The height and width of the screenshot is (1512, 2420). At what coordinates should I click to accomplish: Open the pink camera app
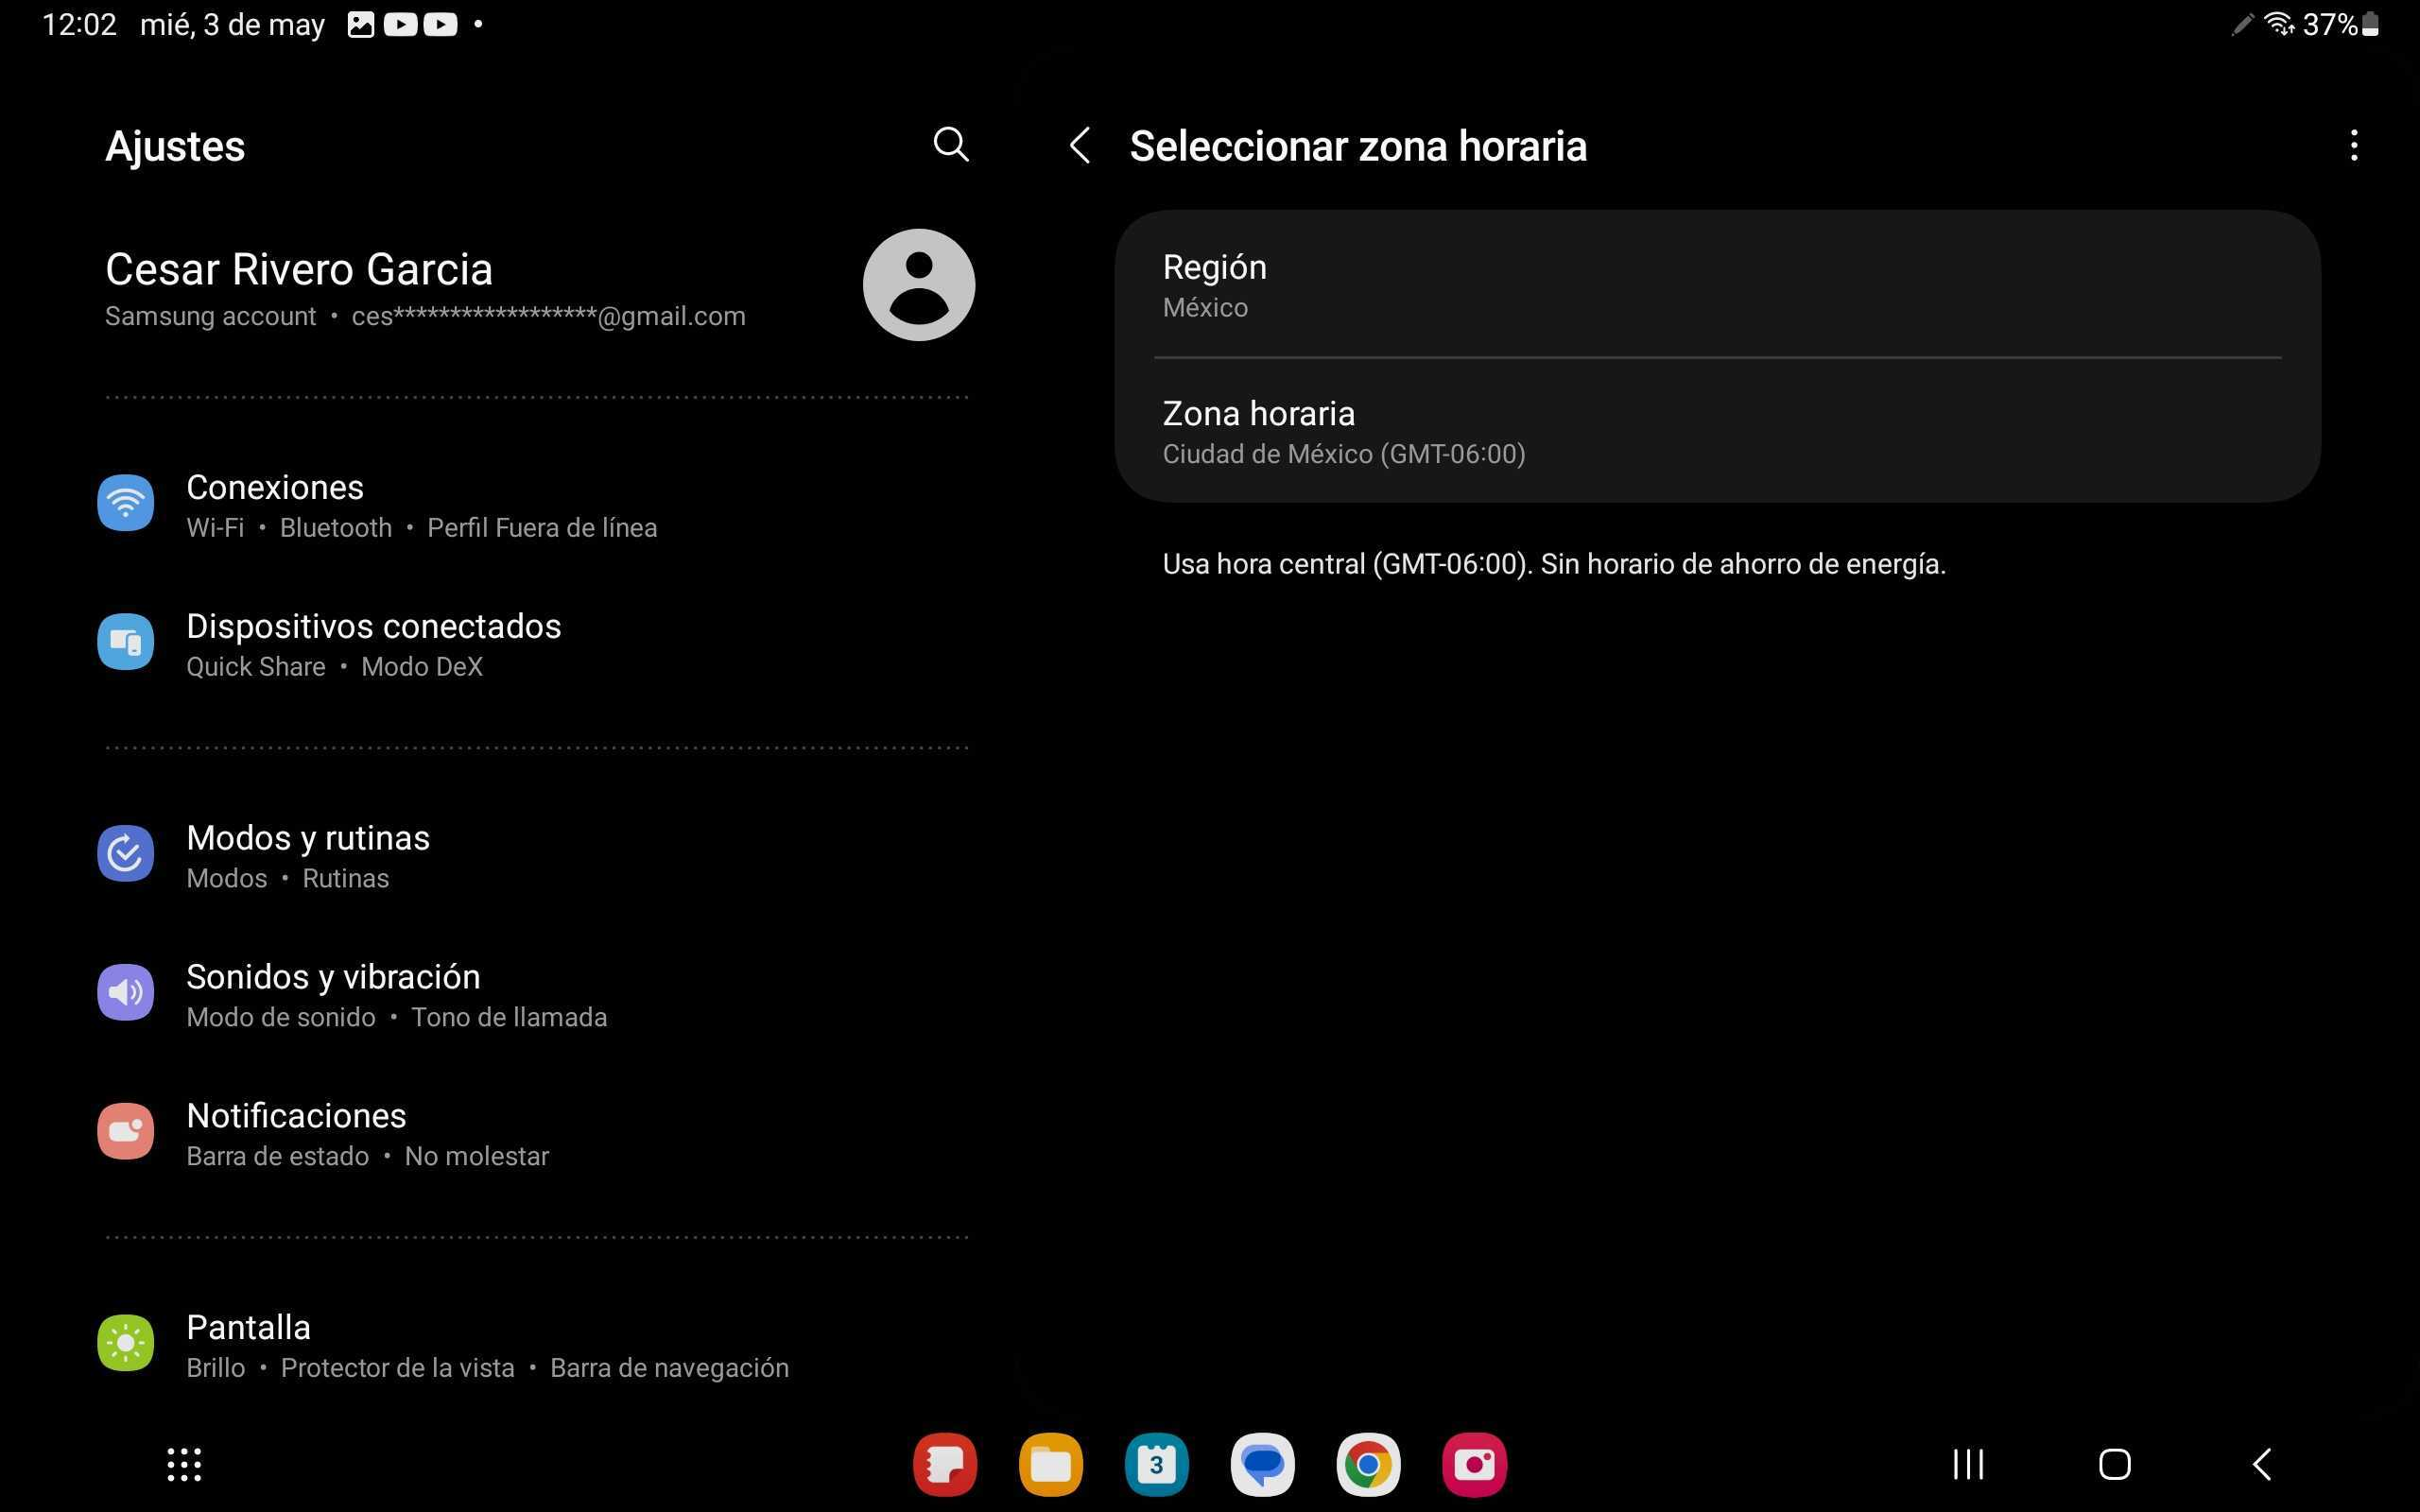(x=1474, y=1465)
